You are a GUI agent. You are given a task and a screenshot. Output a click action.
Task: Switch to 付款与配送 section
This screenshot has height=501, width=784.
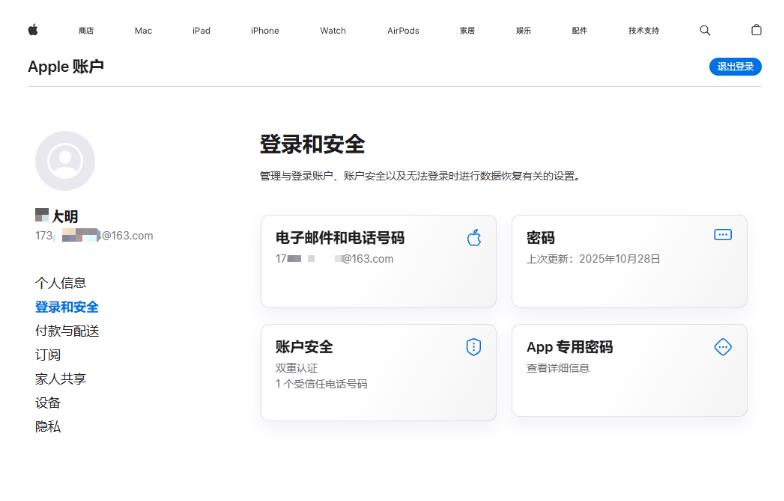[67, 331]
